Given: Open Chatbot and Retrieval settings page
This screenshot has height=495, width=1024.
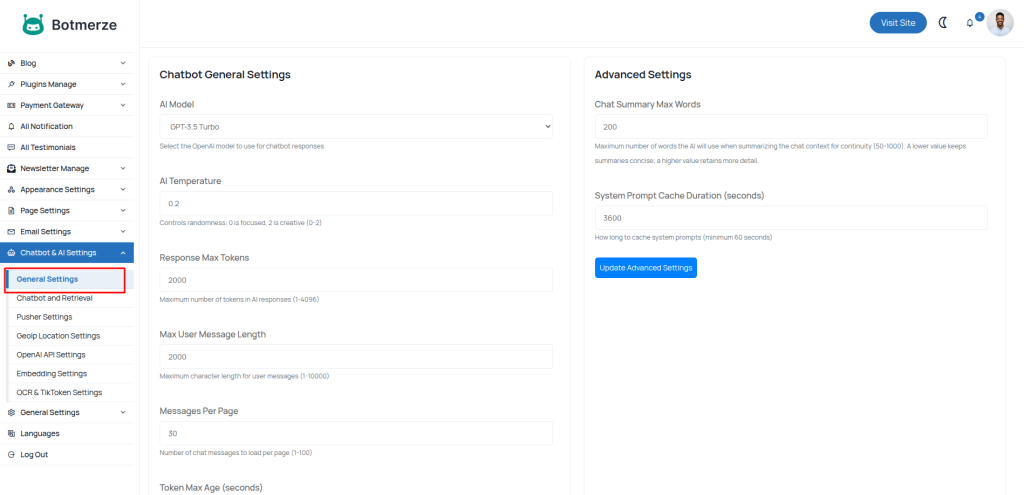Looking at the screenshot, I should point(54,298).
